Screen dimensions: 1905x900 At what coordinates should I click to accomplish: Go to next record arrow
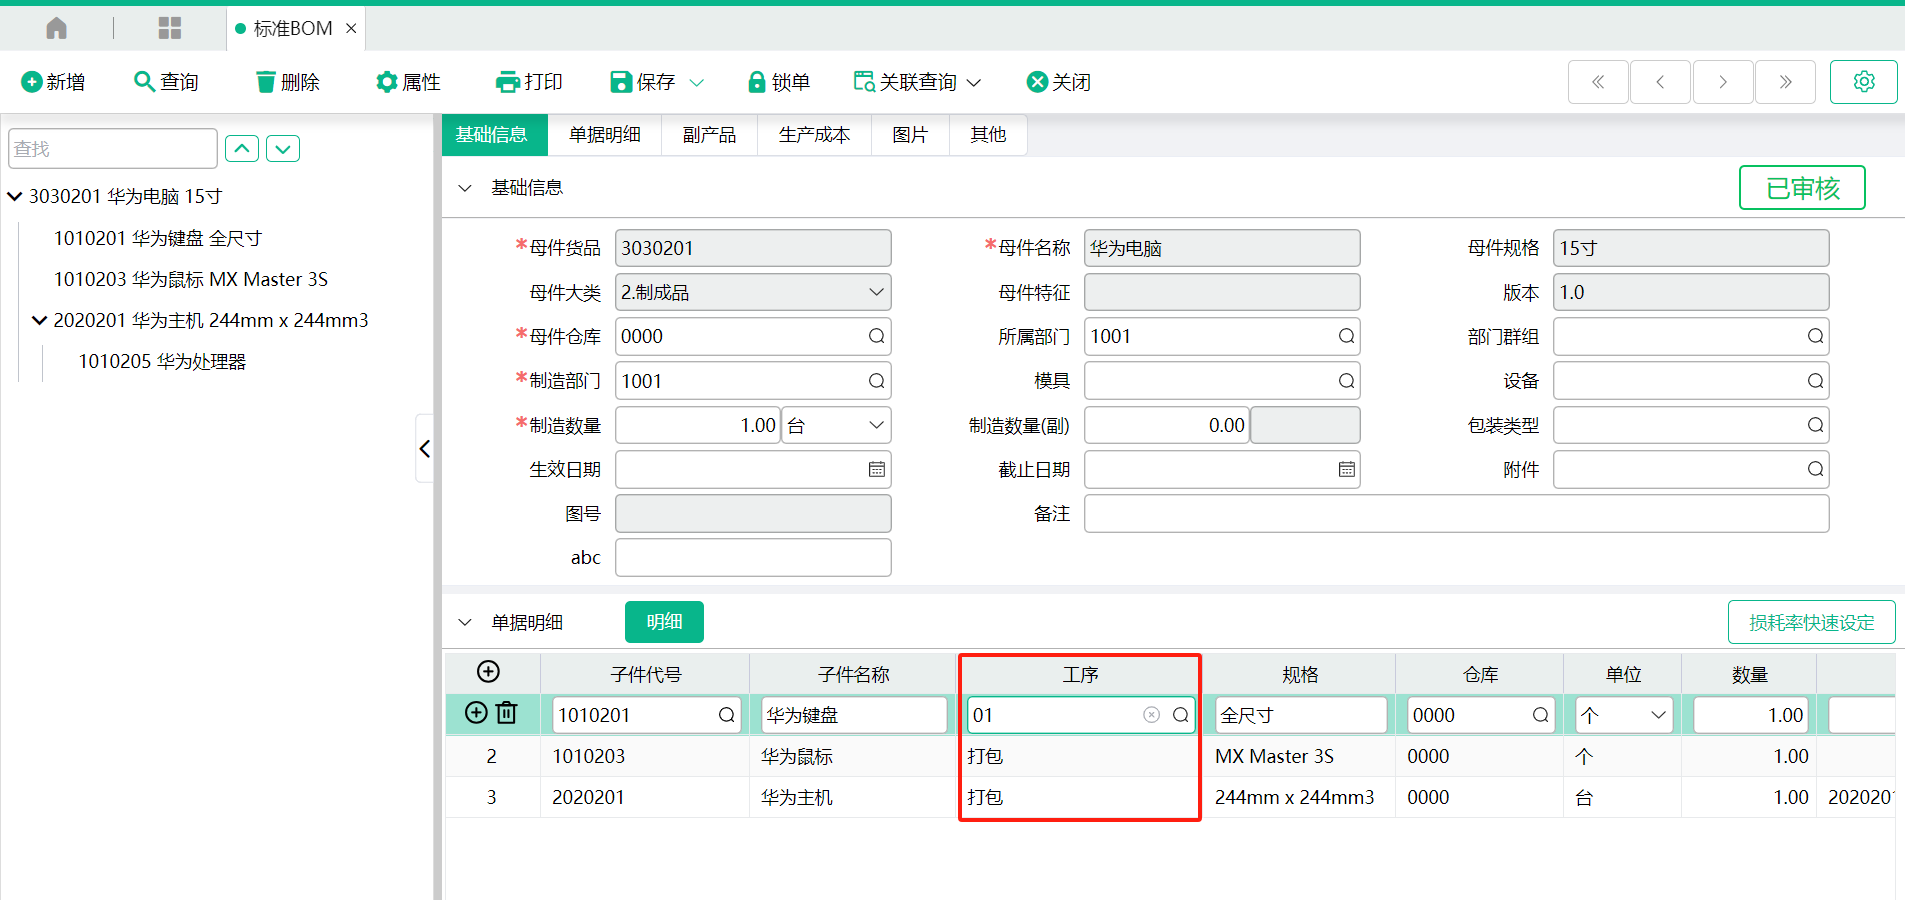tap(1723, 82)
